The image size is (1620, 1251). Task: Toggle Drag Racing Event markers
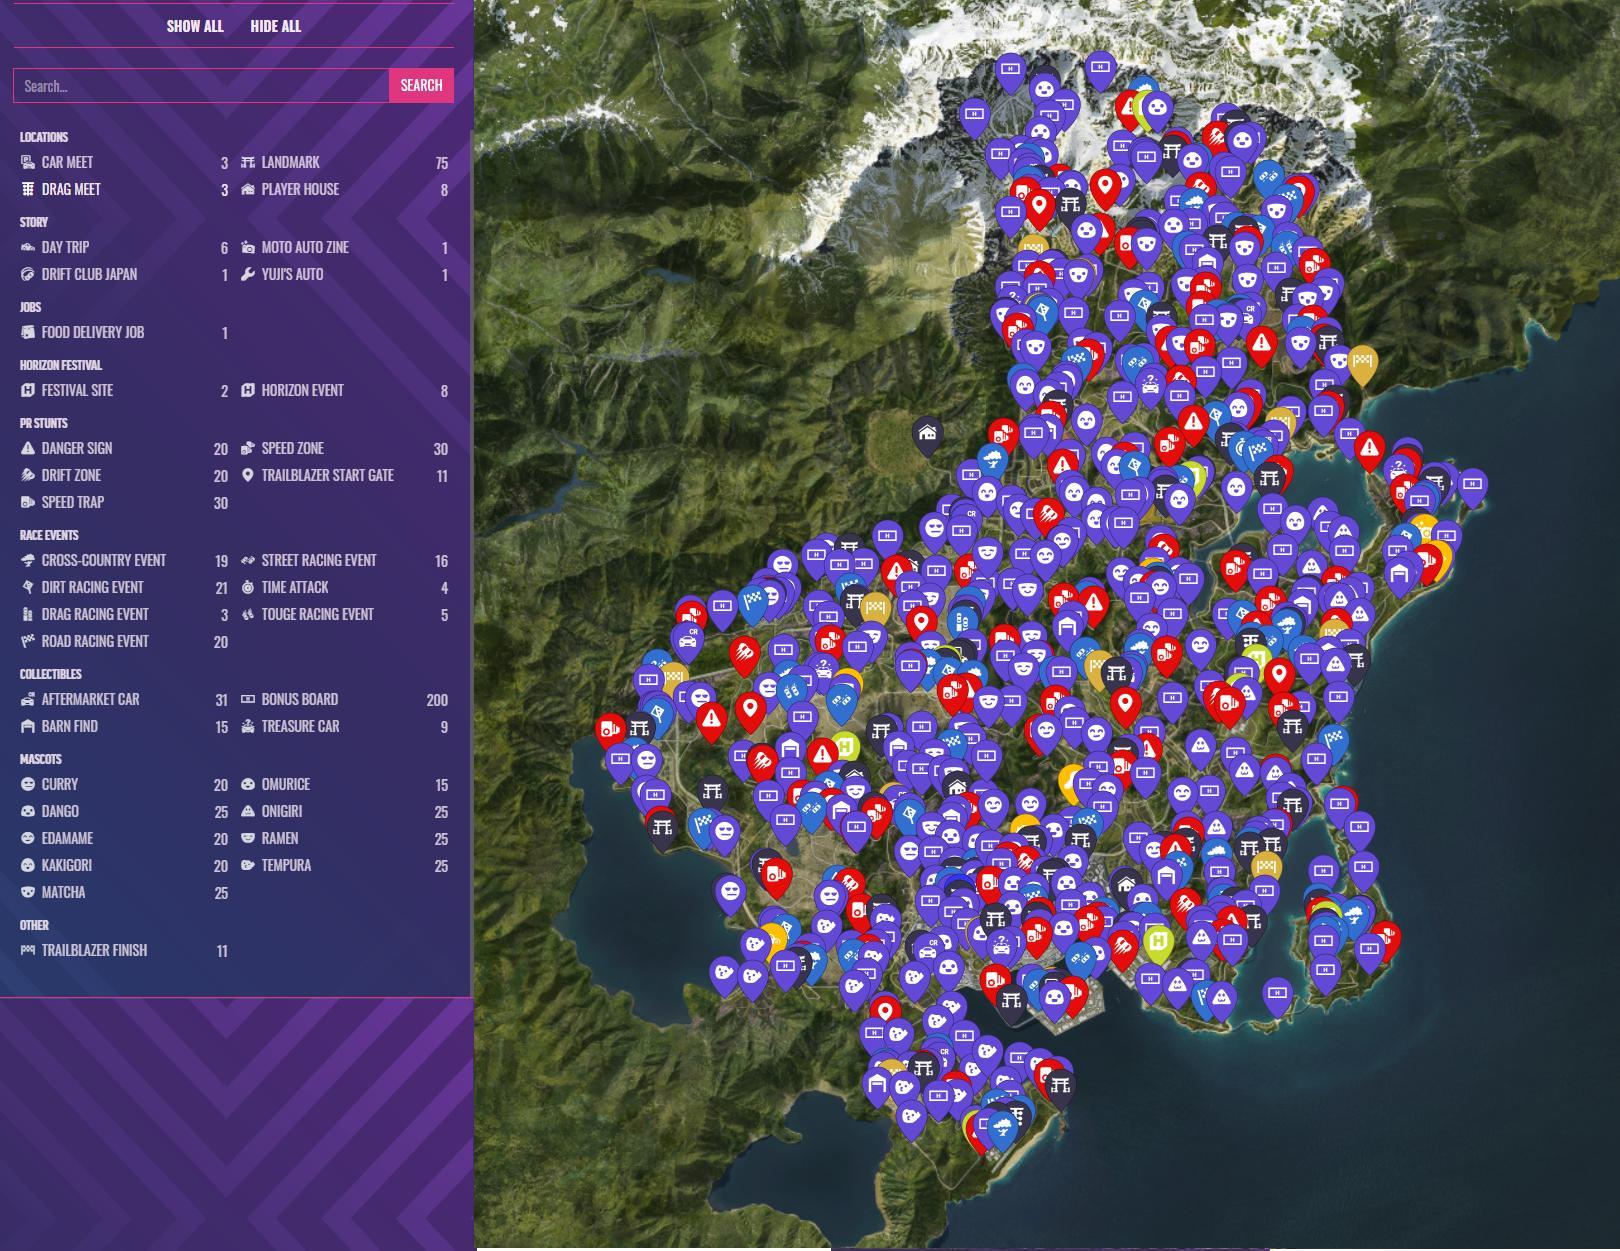(124, 614)
